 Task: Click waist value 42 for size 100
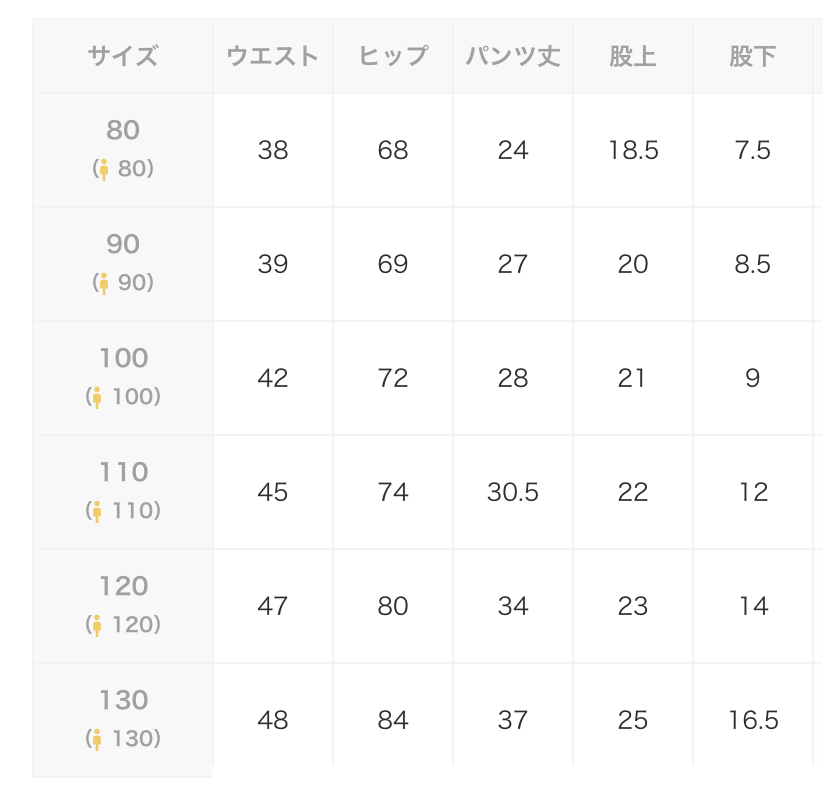tap(273, 378)
